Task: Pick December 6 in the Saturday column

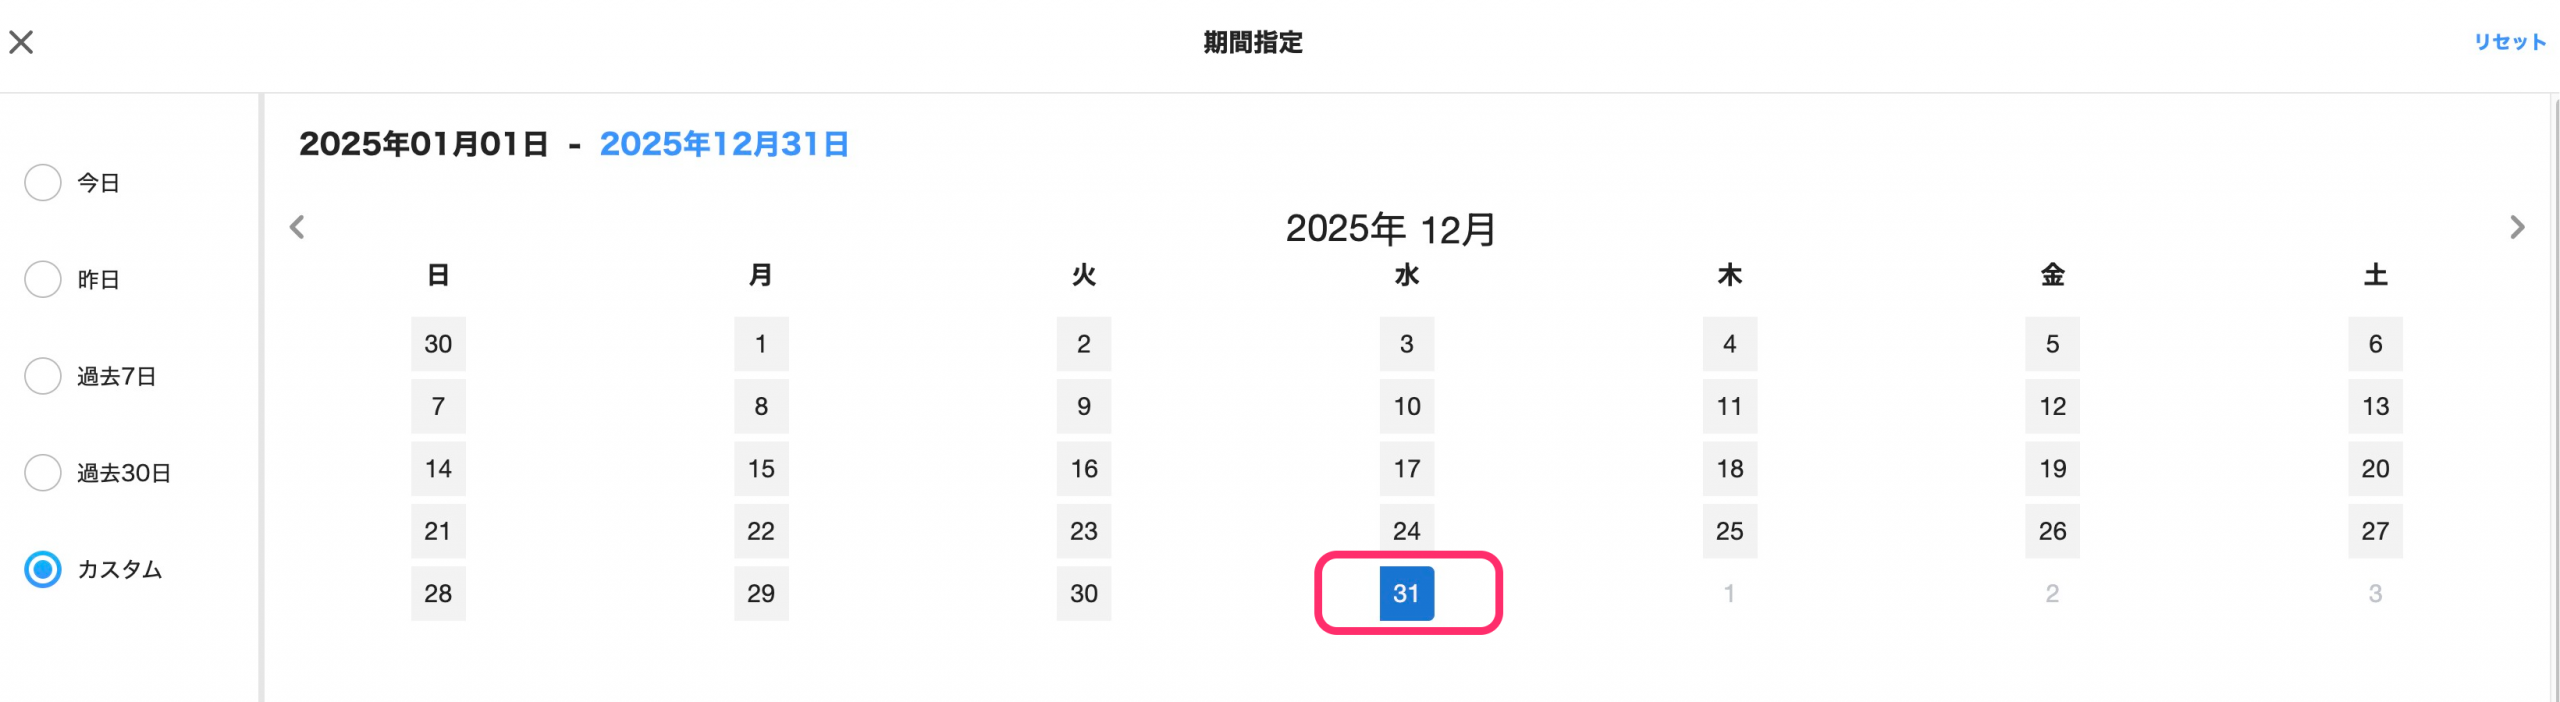Action: tap(2375, 344)
